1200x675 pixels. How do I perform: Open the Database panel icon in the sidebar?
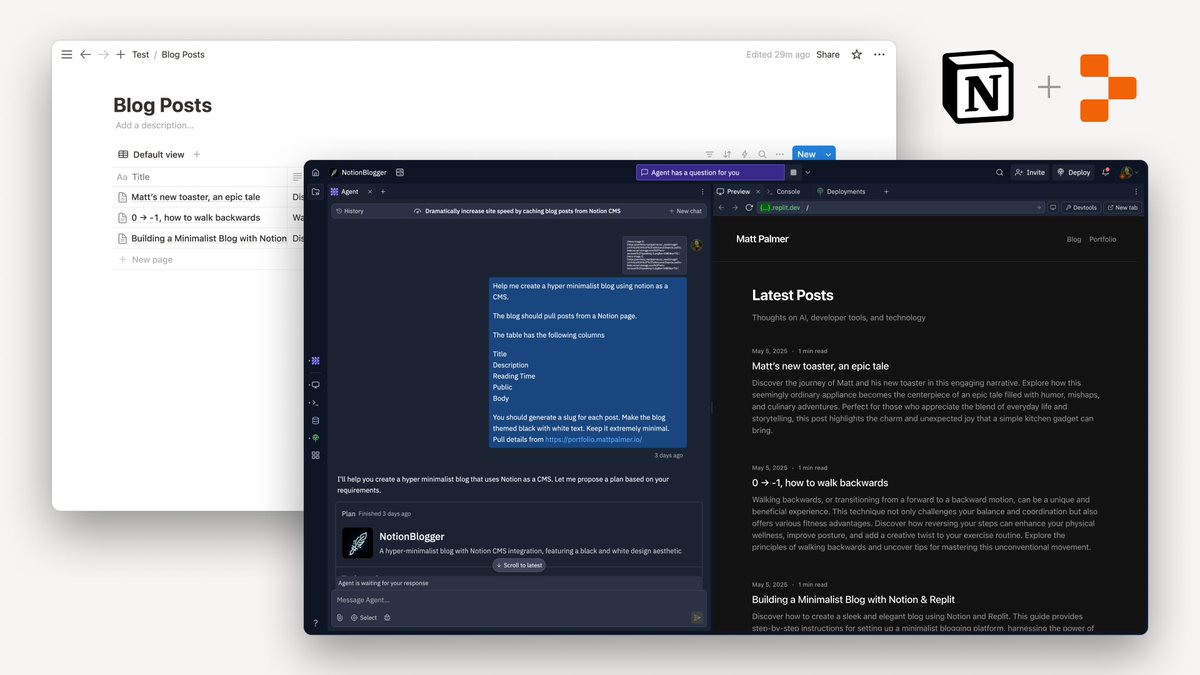pos(315,420)
